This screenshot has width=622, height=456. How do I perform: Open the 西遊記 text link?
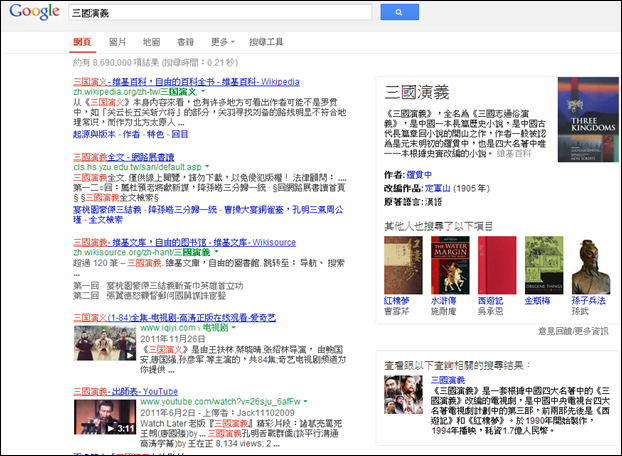point(490,301)
